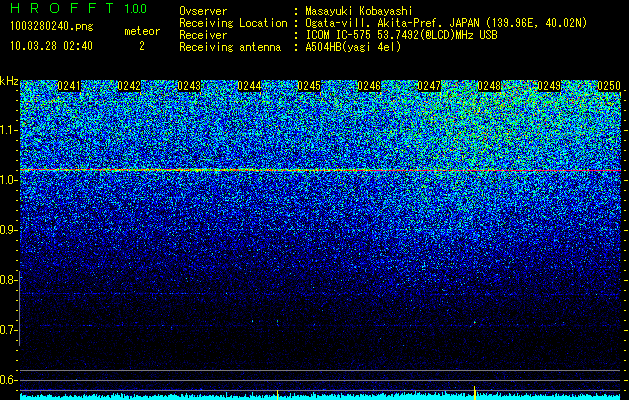Viewport: 629px width, 400px height.
Task: Pick the 0246 time marker
Action: click(369, 86)
